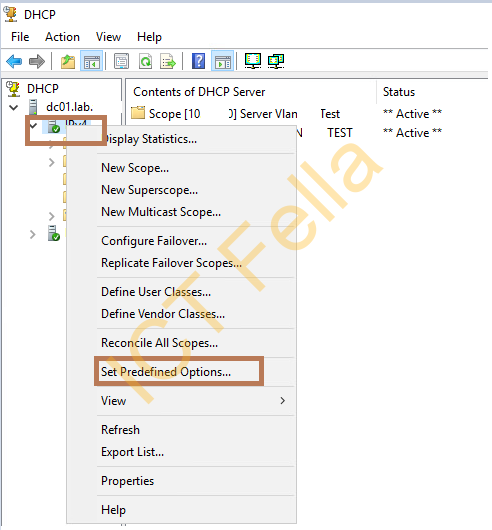
Task: Toggle the Show/Hide Console Tree icon
Action: (92, 61)
